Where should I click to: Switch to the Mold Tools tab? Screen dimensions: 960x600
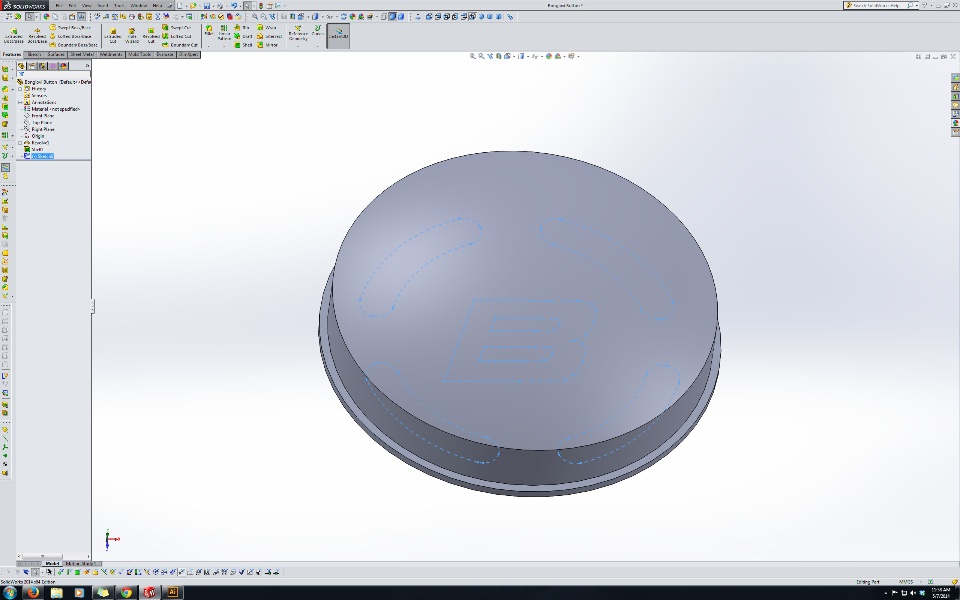pyautogui.click(x=140, y=54)
